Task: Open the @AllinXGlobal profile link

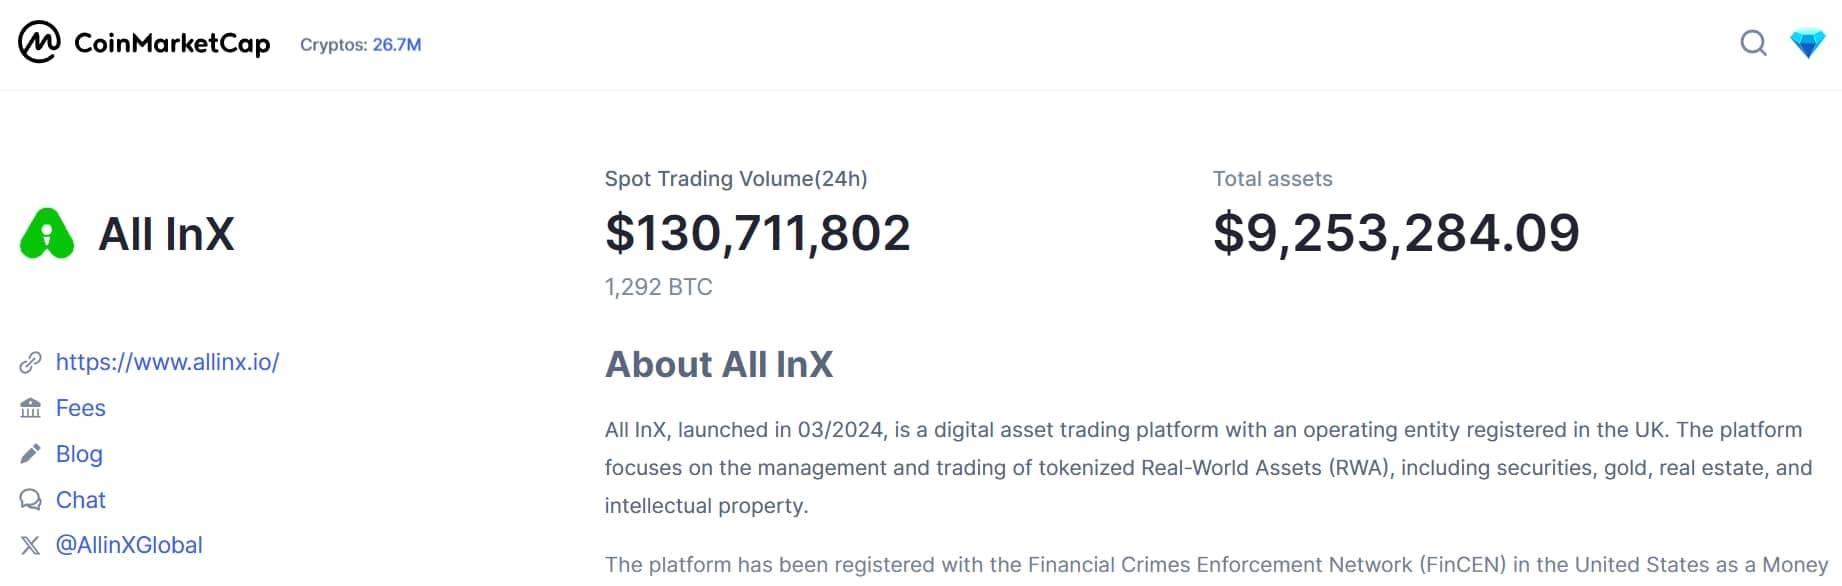Action: [x=130, y=545]
